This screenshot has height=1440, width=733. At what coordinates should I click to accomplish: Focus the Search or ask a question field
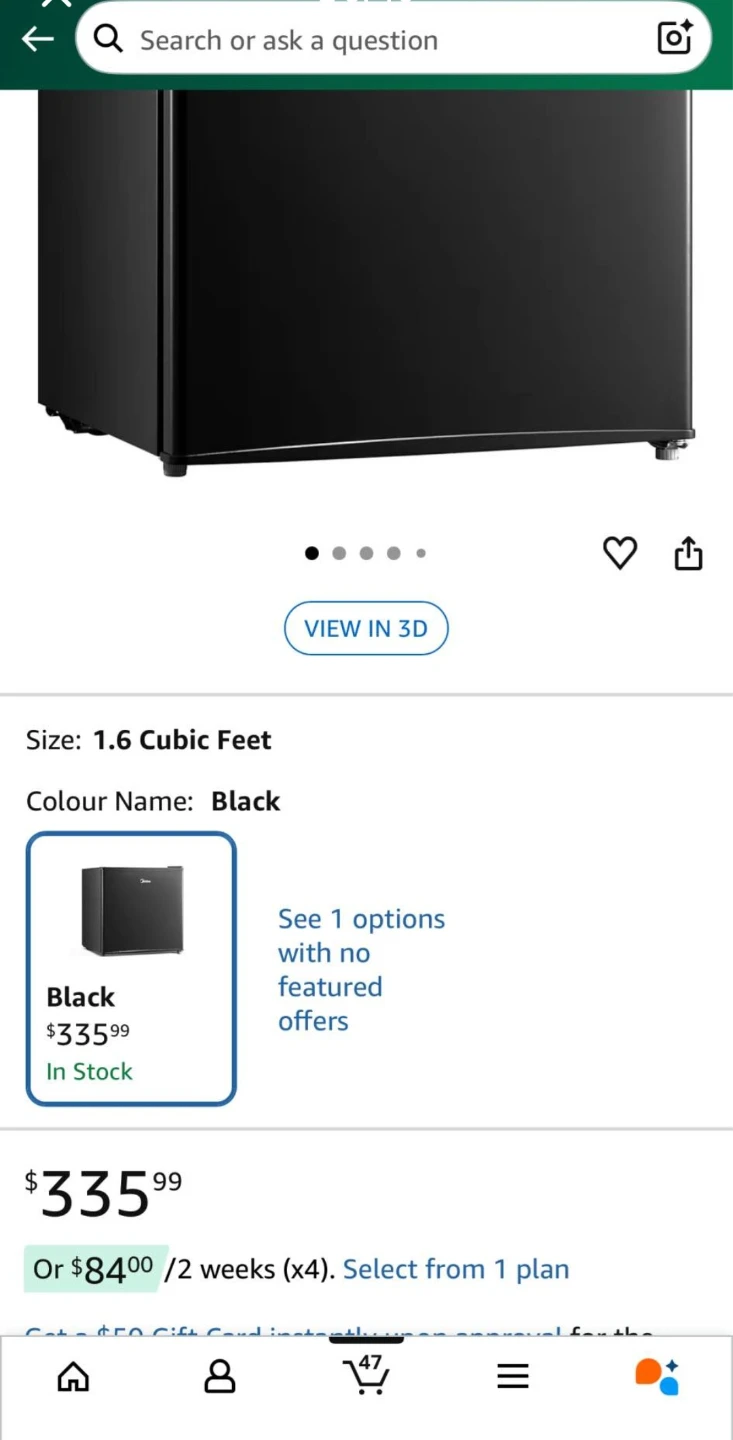click(380, 41)
